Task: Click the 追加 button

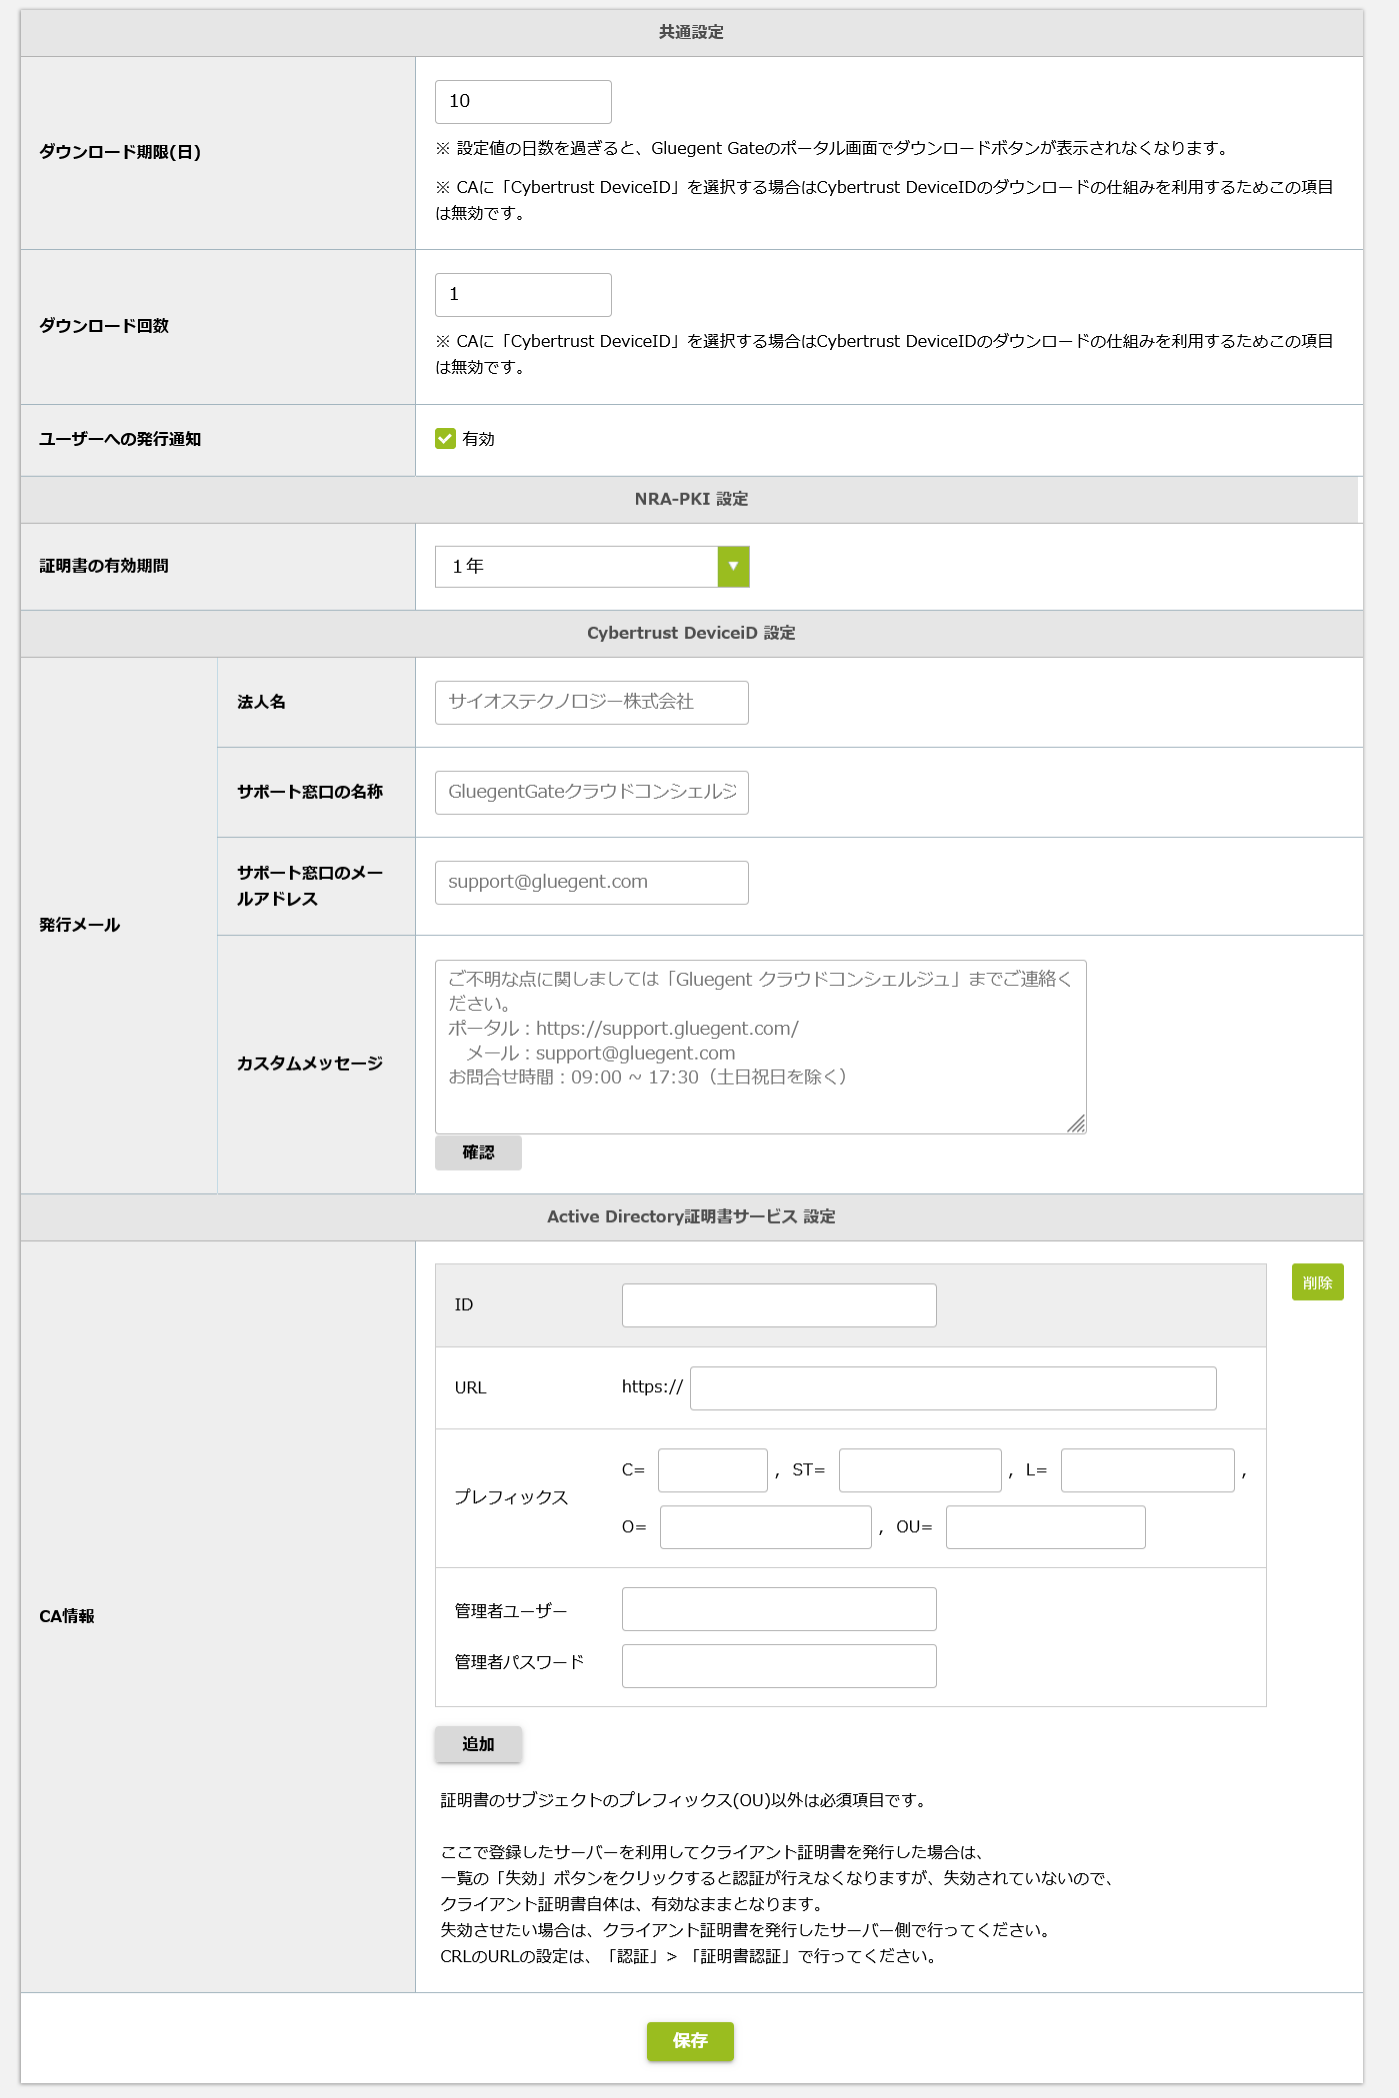Action: pyautogui.click(x=478, y=1745)
